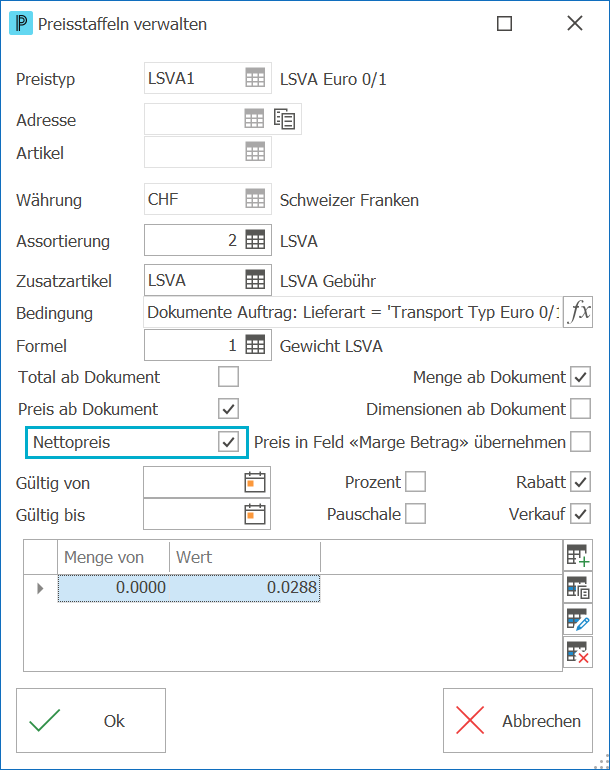Viewport: 610px width, 770px height.
Task: Open the Adresse lookup table icon
Action: tap(254, 119)
